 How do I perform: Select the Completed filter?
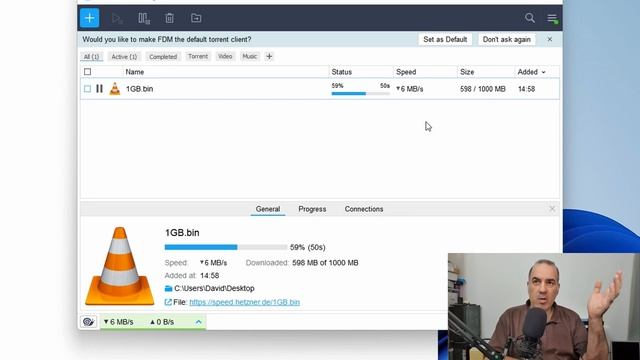click(x=163, y=57)
